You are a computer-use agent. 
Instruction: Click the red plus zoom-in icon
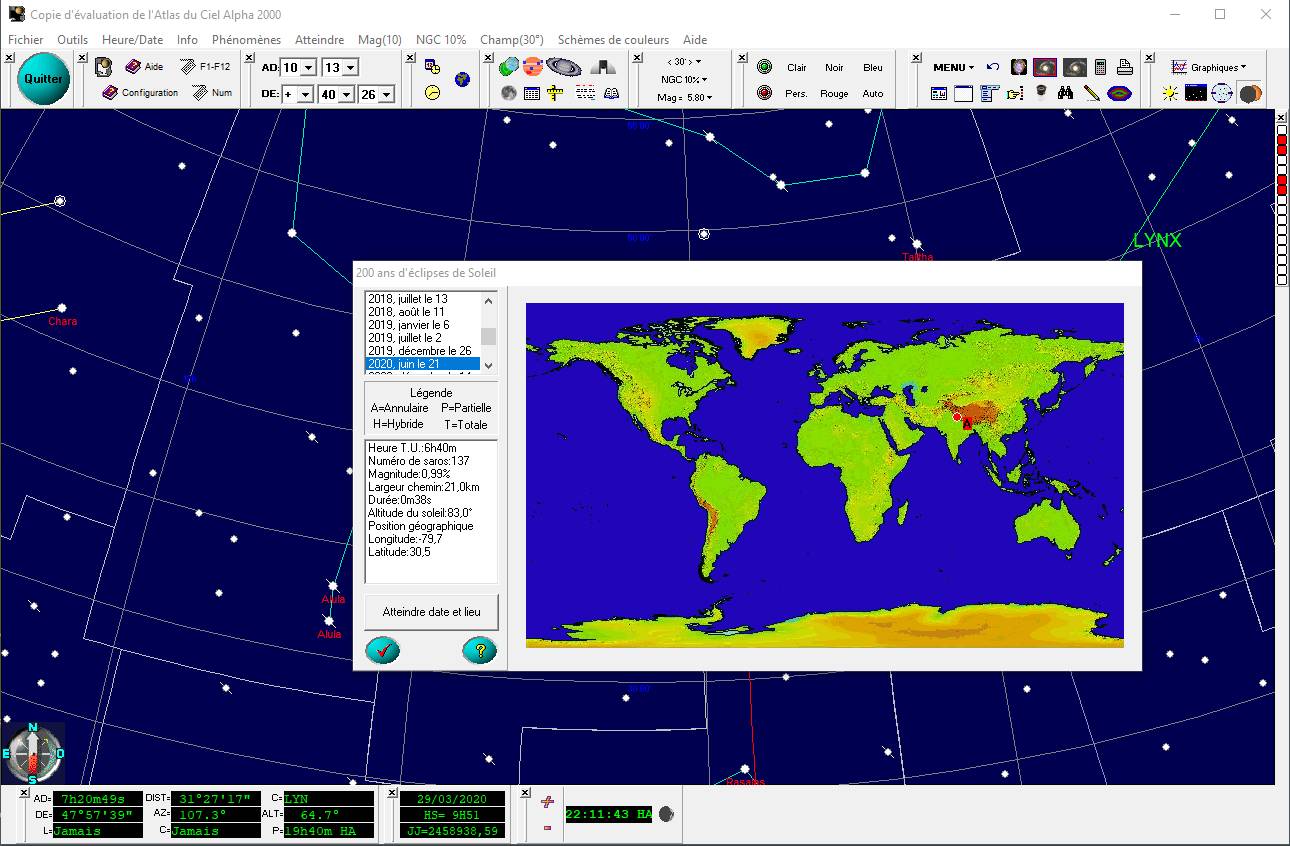[x=547, y=802]
